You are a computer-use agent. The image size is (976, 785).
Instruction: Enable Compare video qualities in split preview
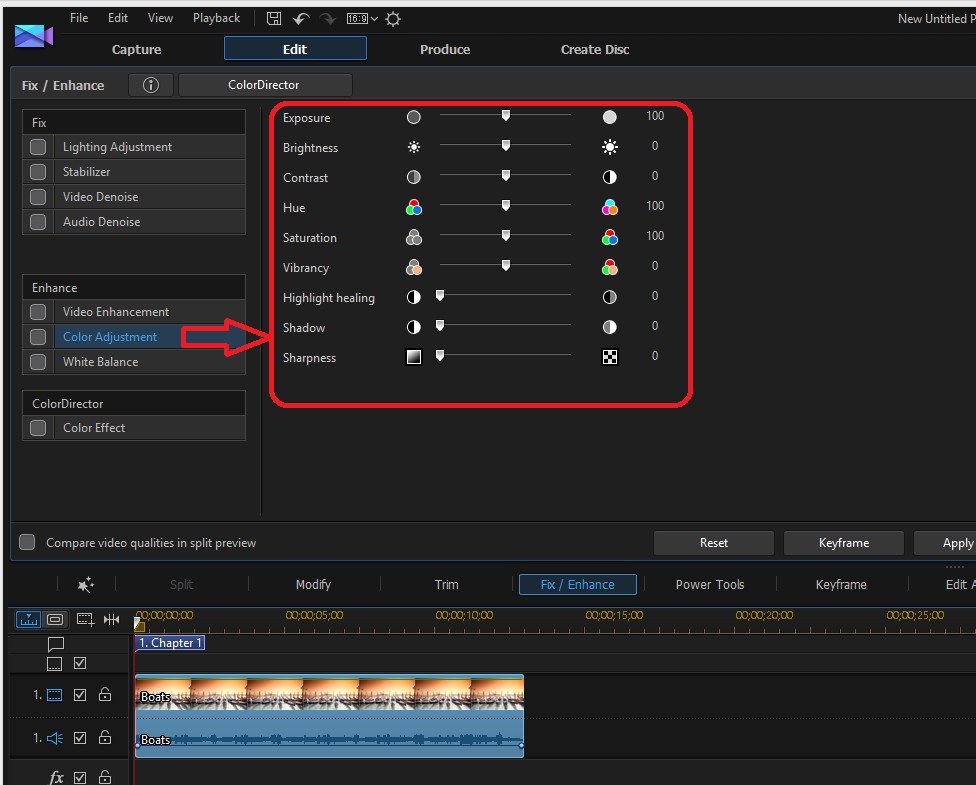pyautogui.click(x=27, y=542)
